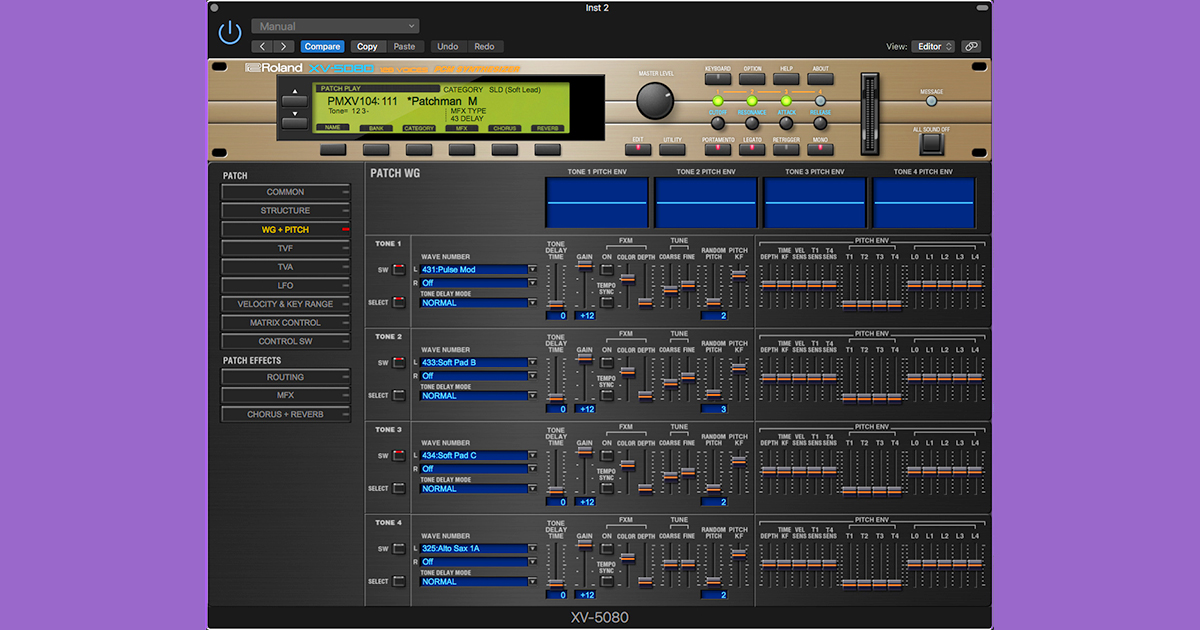Click the Attack knob
This screenshot has height=630, width=1200.
786,124
